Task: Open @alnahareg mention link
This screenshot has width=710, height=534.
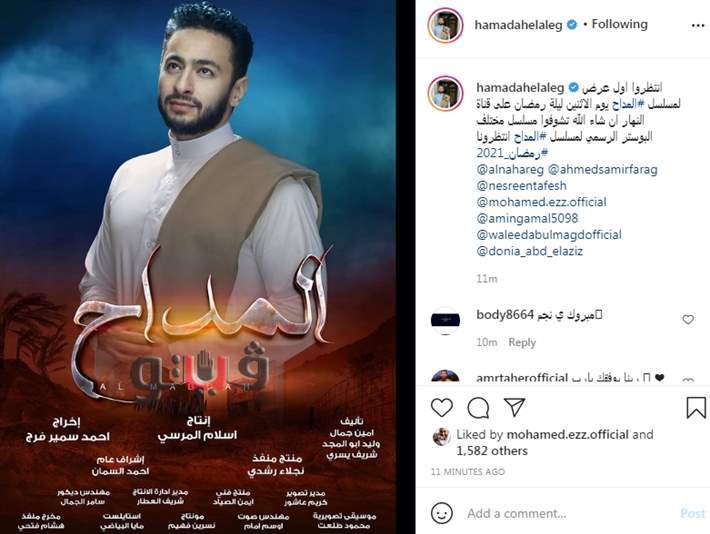Action: tap(510, 169)
